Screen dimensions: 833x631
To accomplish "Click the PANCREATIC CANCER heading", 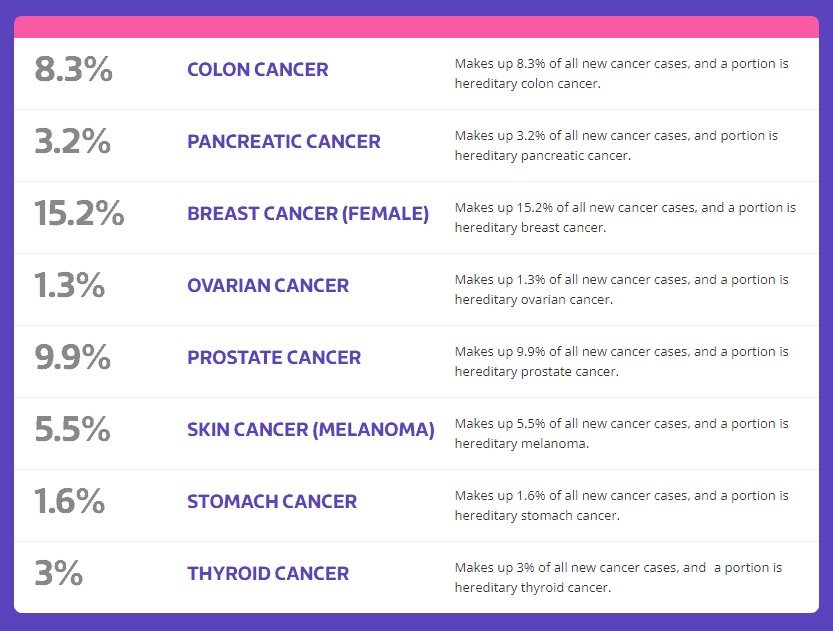I will tap(284, 142).
